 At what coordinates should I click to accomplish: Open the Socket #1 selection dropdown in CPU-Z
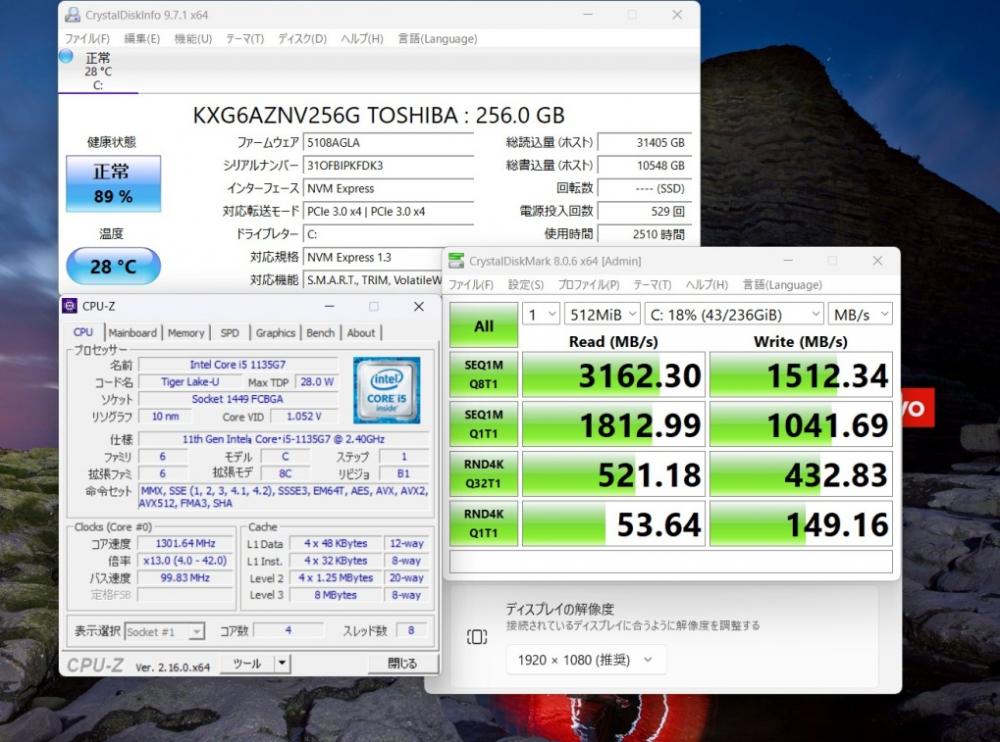[165, 632]
